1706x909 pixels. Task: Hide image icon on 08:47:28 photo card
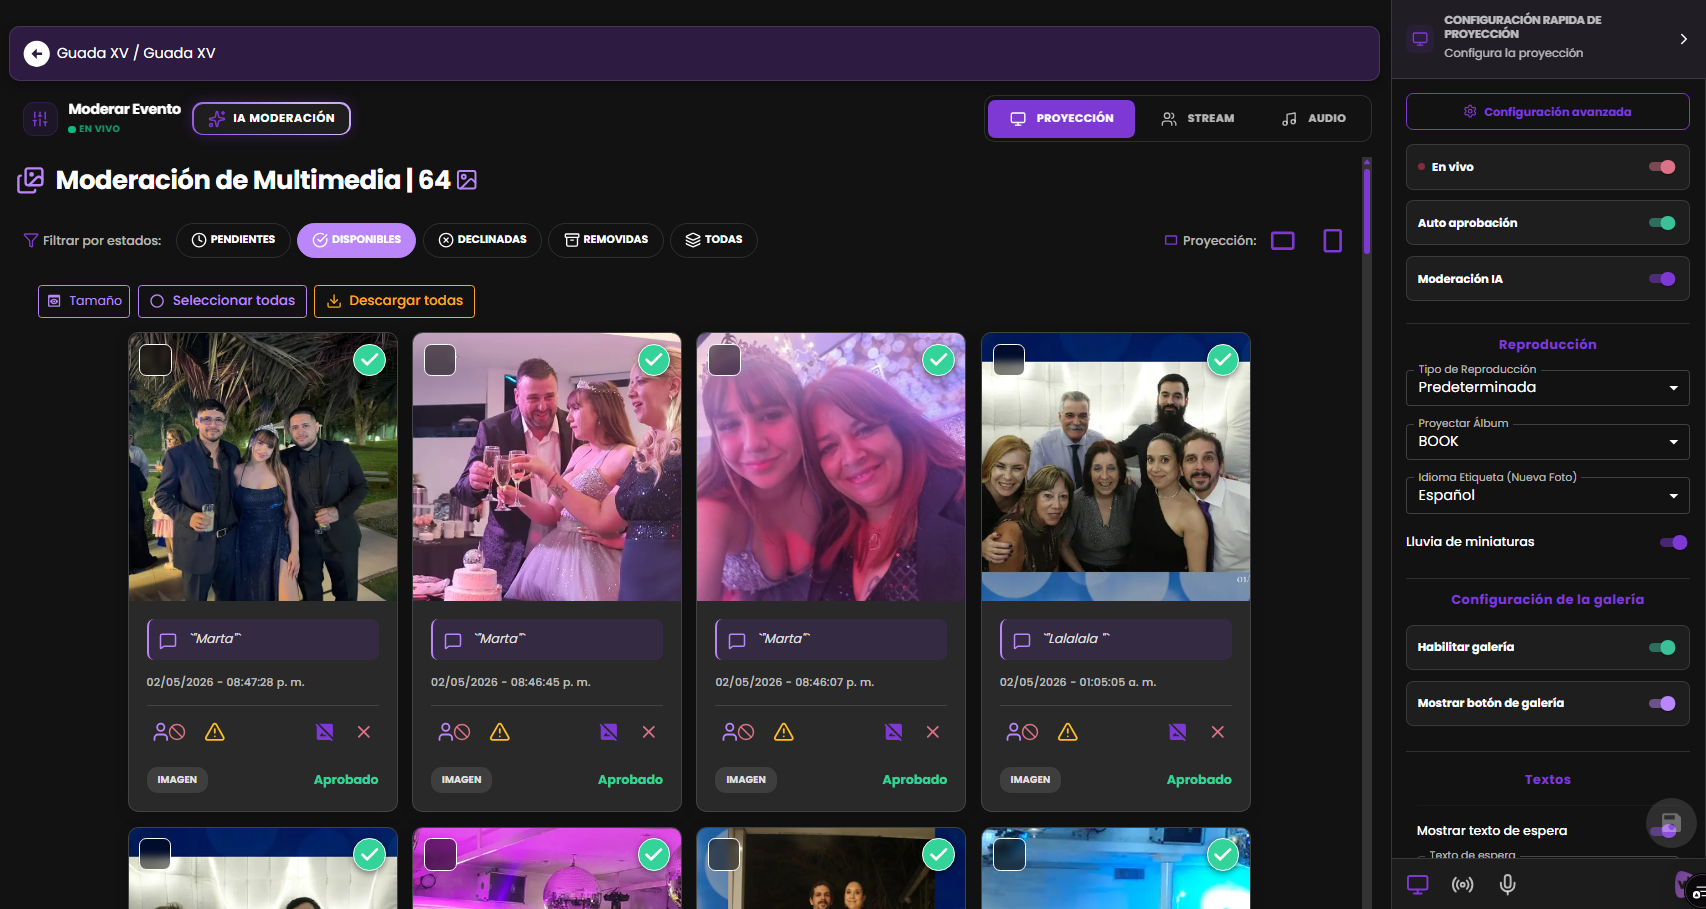click(x=325, y=732)
